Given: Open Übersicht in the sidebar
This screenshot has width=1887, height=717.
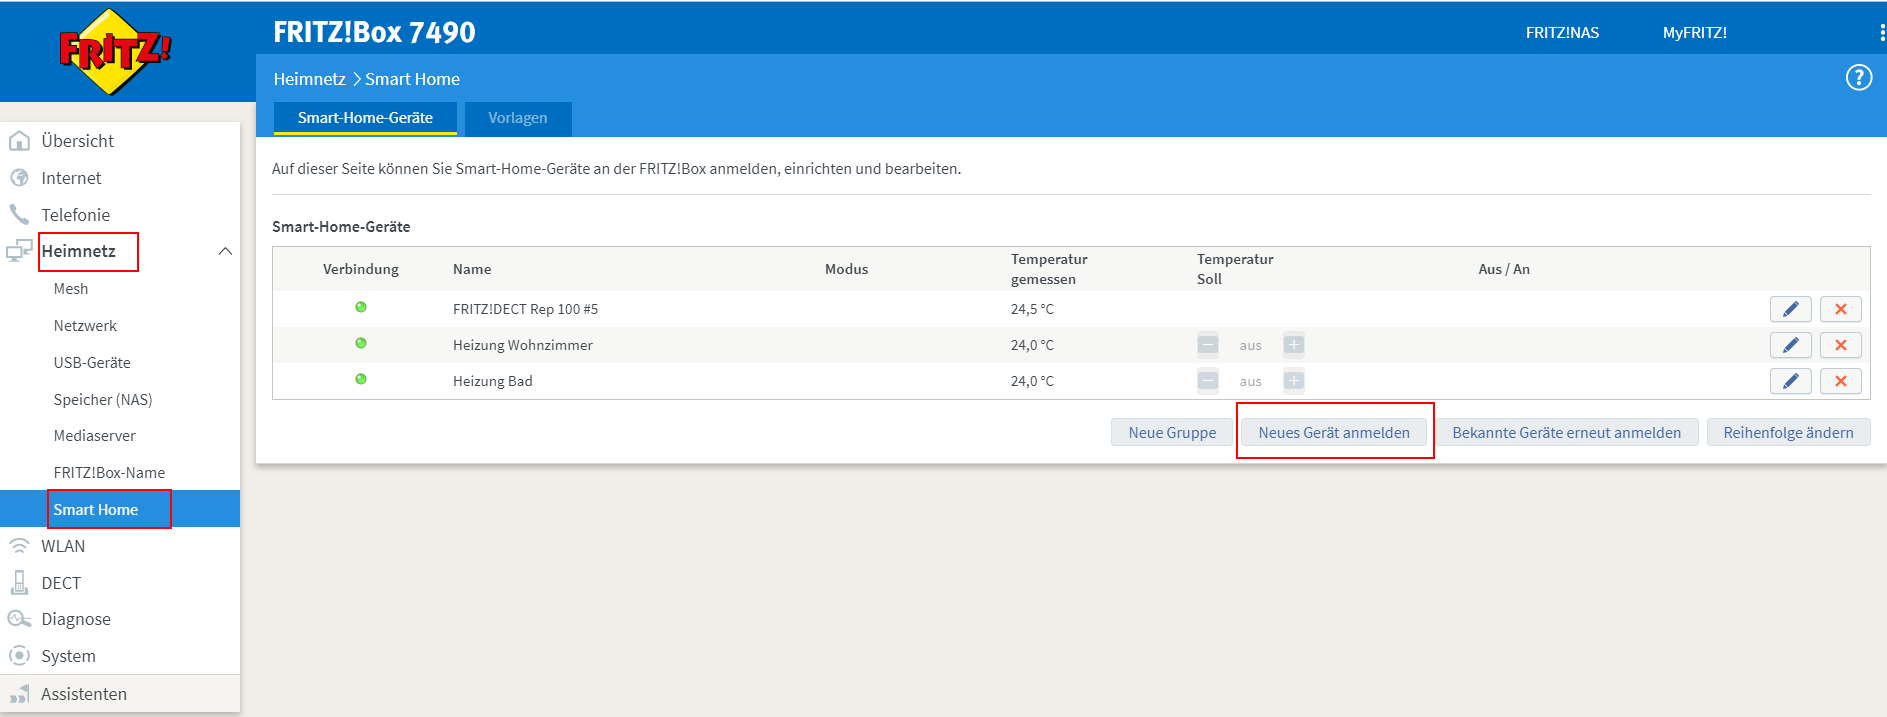Looking at the screenshot, I should tap(78, 141).
